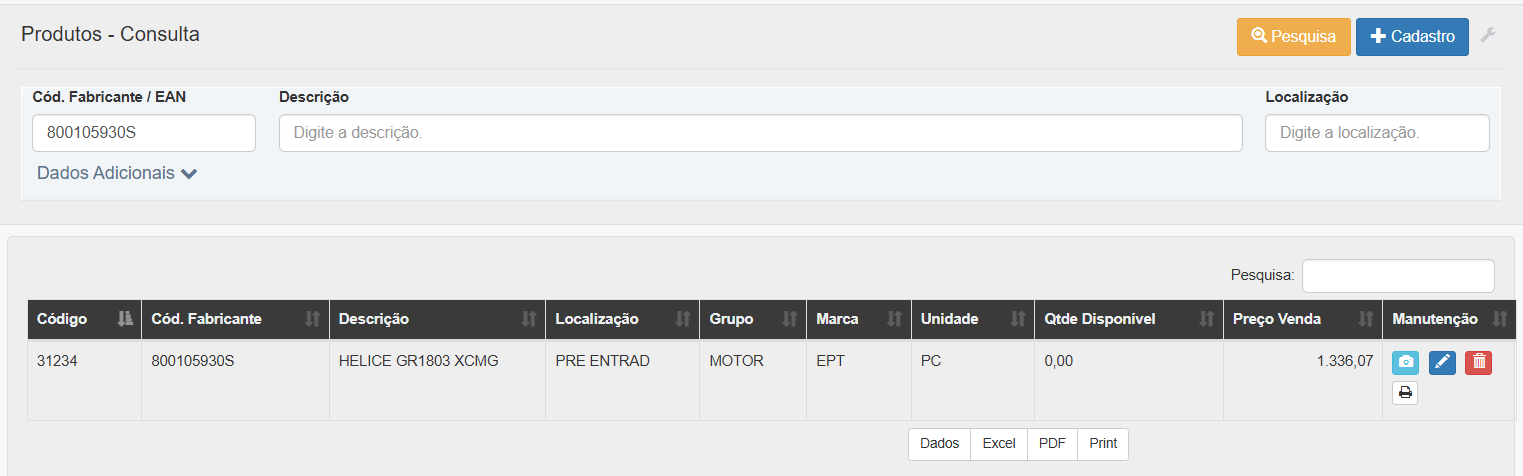1523x476 pixels.
Task: Click the Print button below the table
Action: click(x=1103, y=444)
